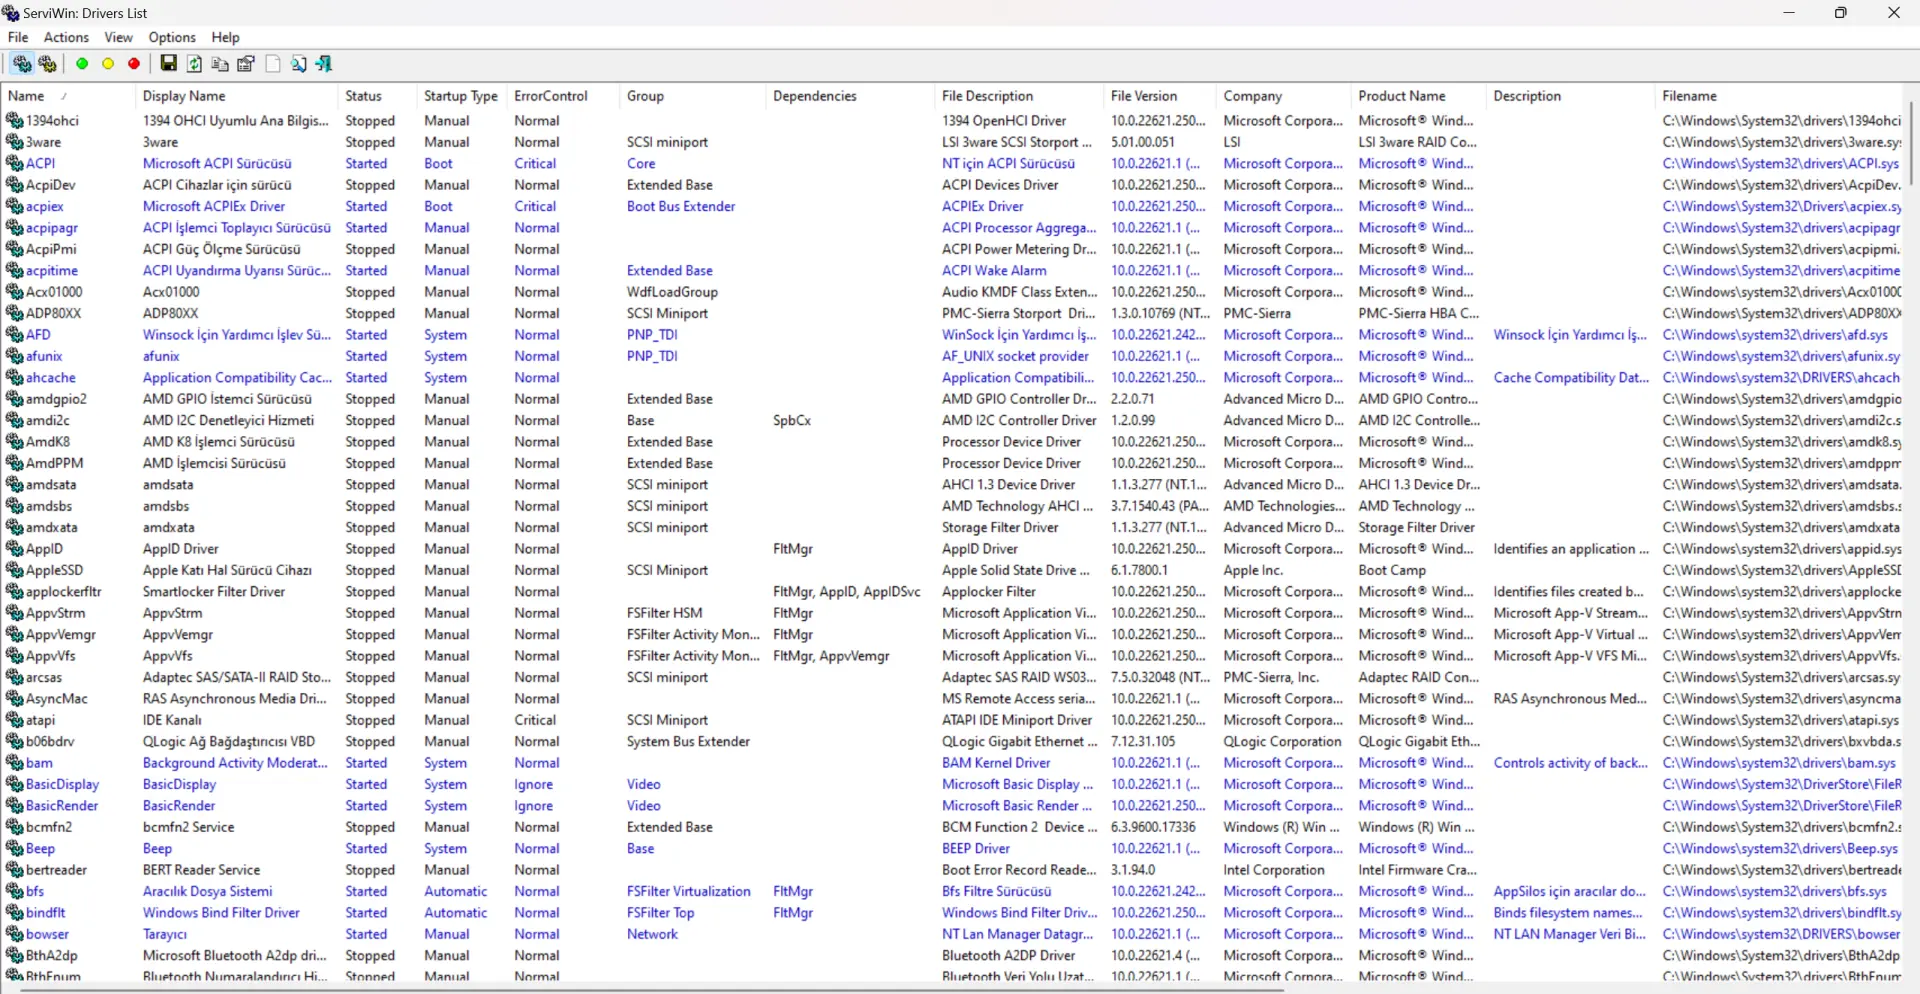This screenshot has height=994, width=1920.
Task: Sort by the Filename column header
Action: (x=1780, y=96)
